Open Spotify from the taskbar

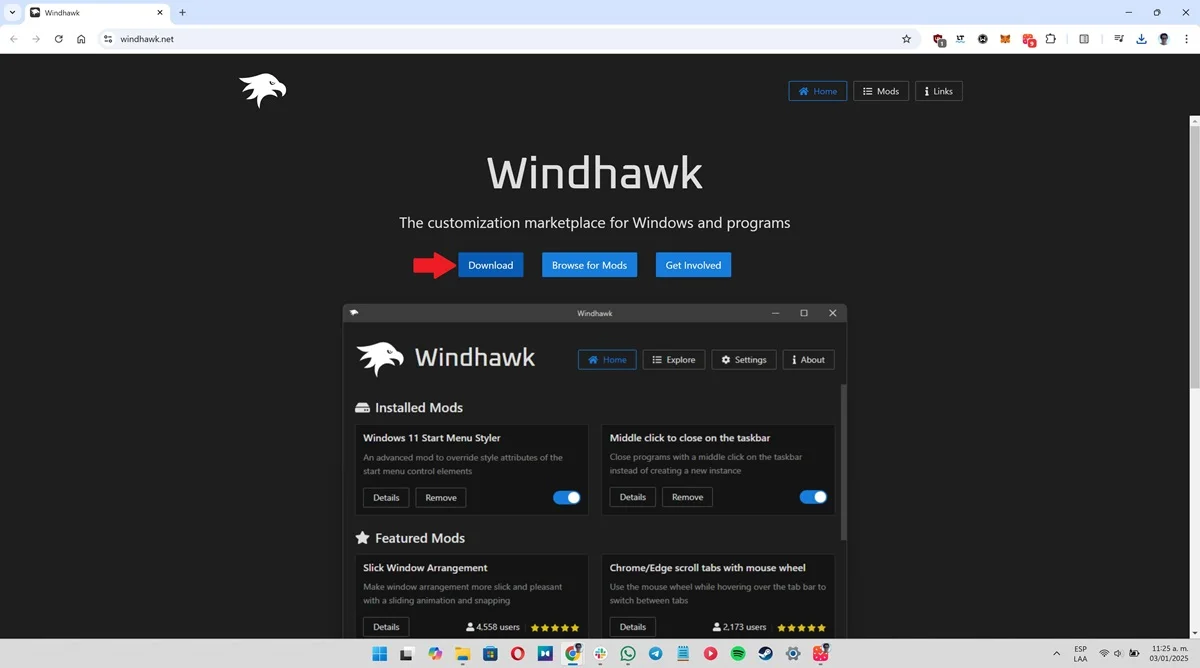[x=738, y=654]
